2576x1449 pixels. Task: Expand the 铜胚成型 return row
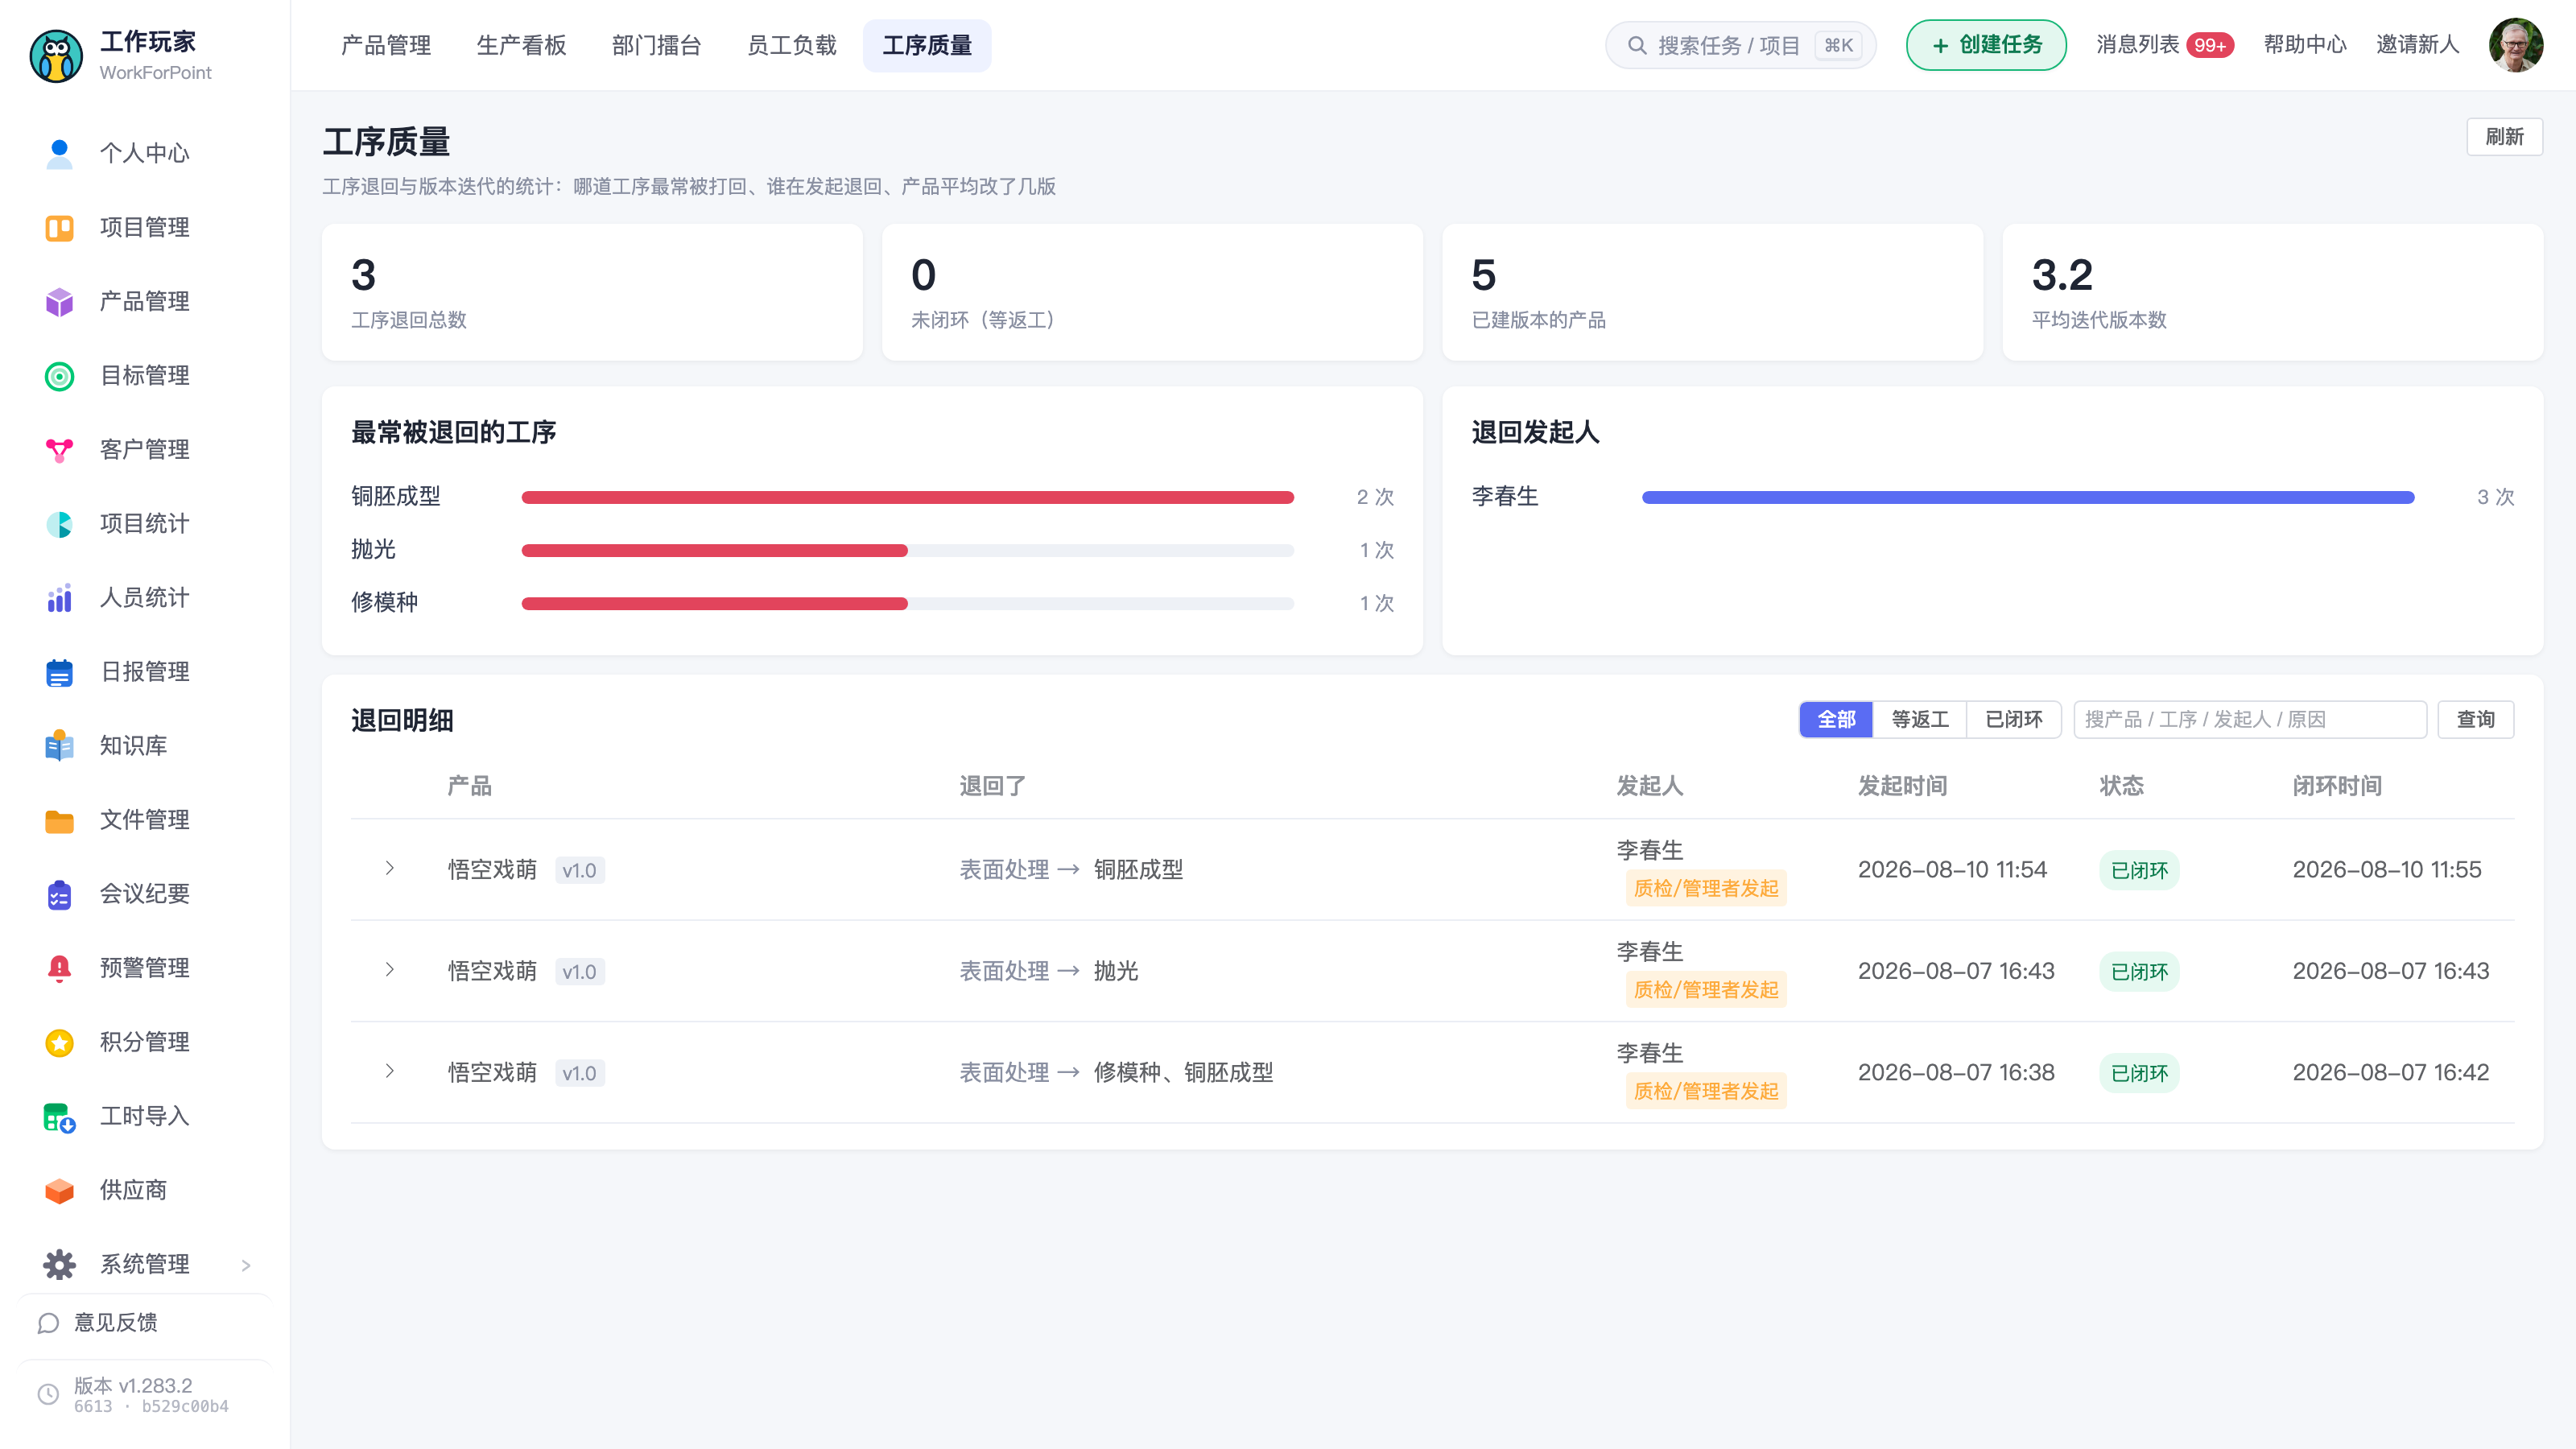[390, 868]
